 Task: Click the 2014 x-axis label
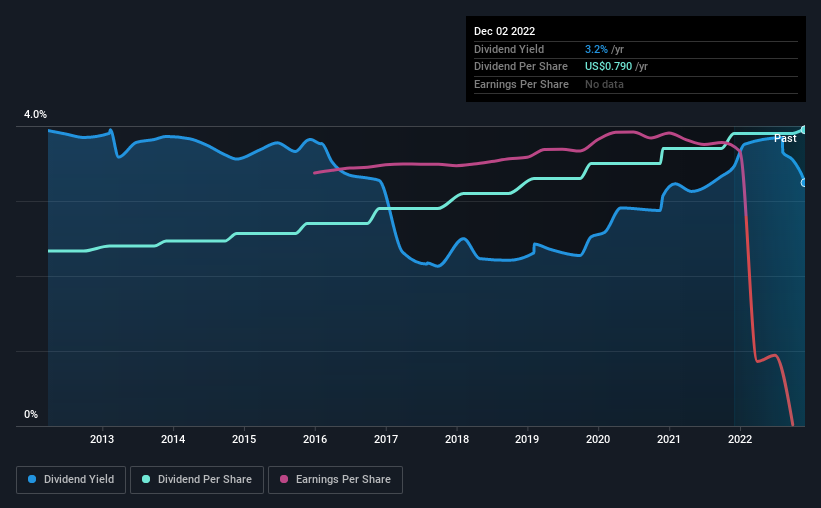(173, 439)
